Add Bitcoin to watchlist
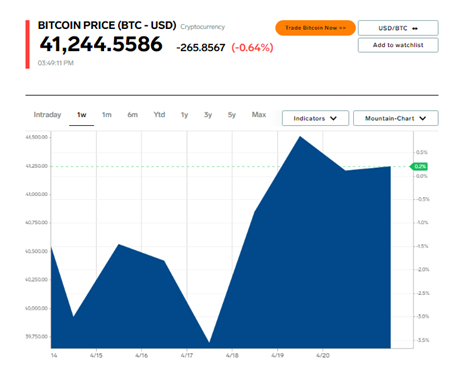466x383 pixels. click(x=398, y=45)
